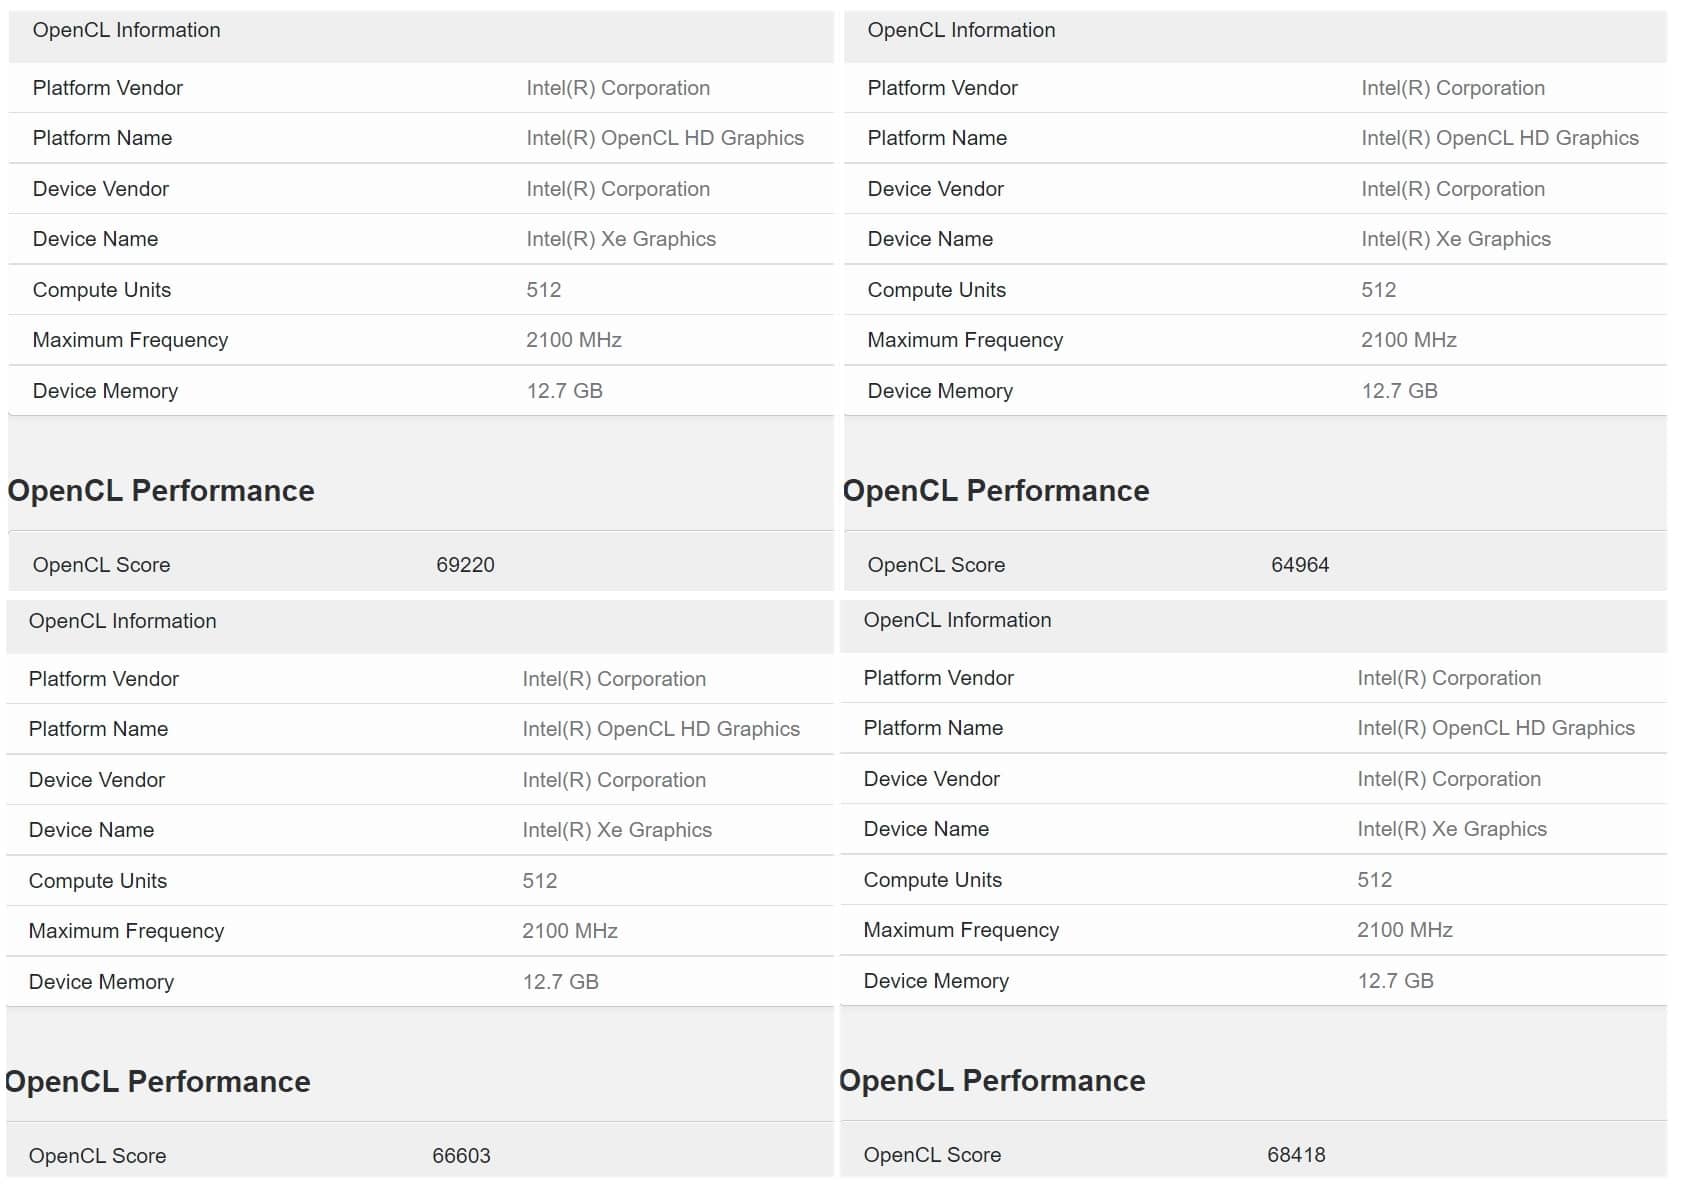Click top-left Compute Units value 512

coord(544,290)
